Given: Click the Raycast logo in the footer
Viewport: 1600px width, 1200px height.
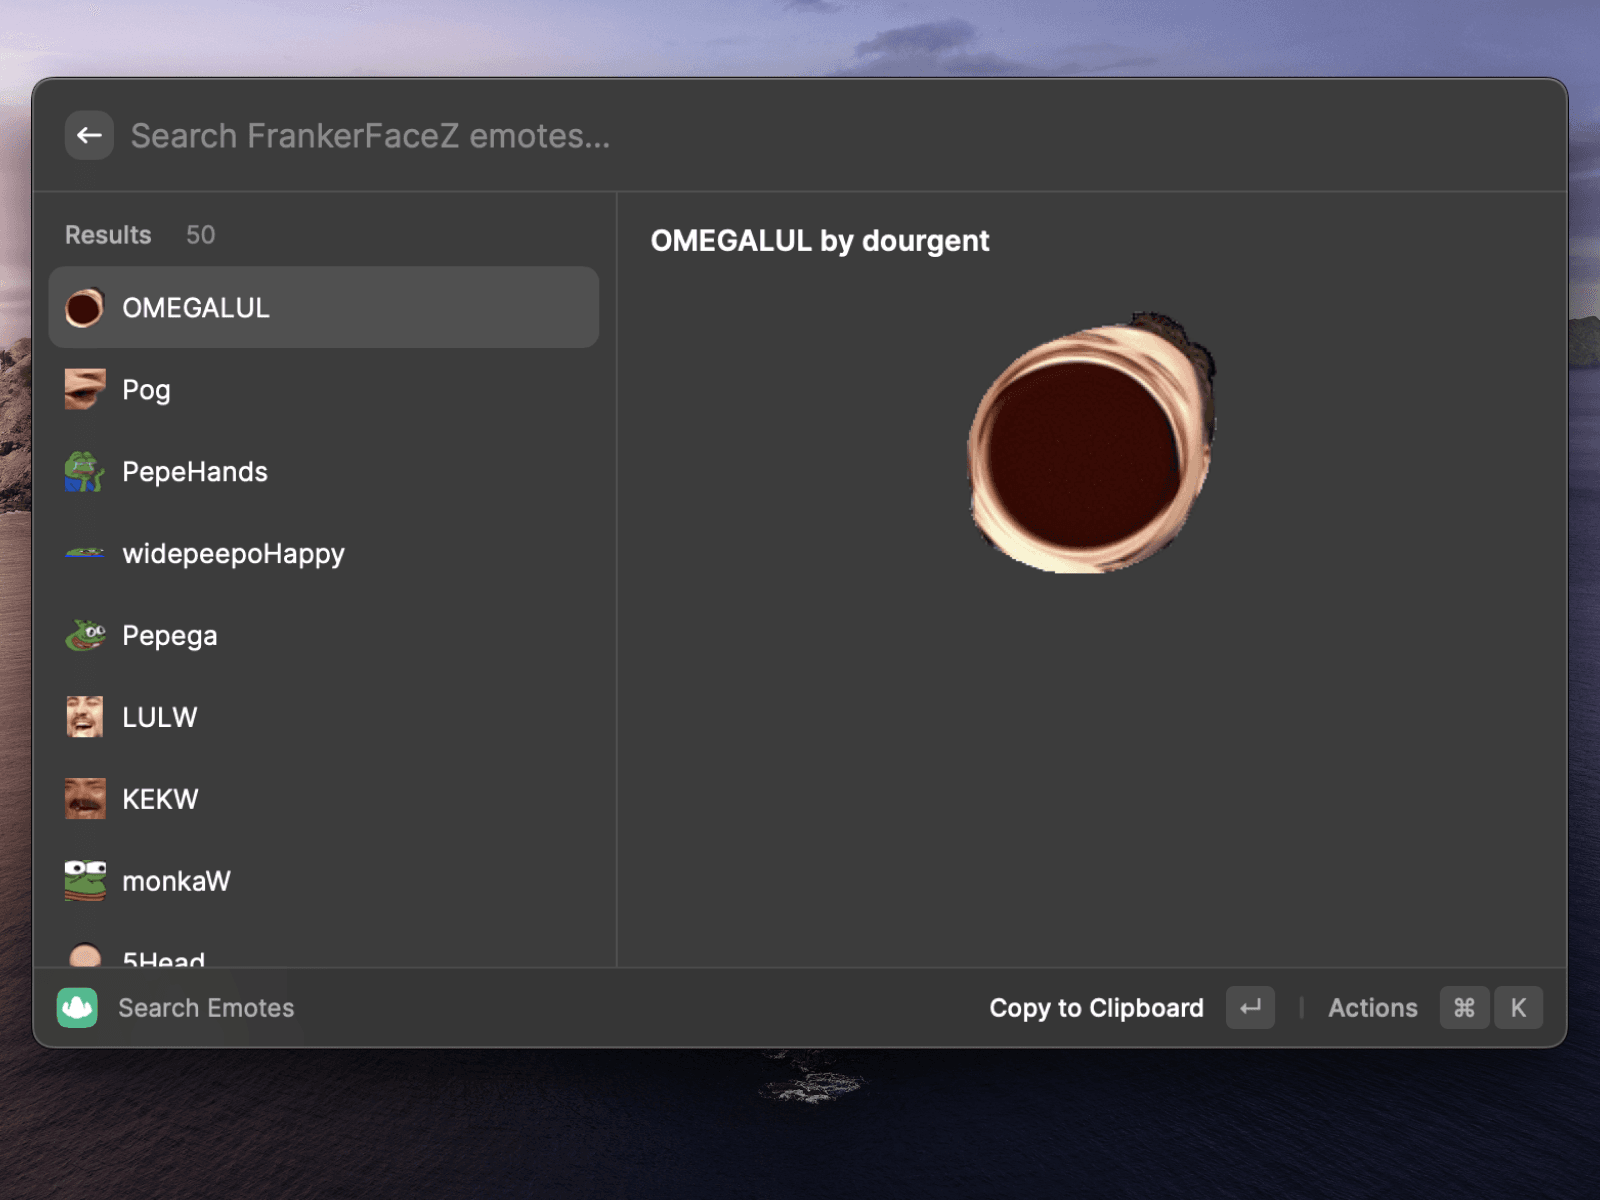Looking at the screenshot, I should 77,1007.
